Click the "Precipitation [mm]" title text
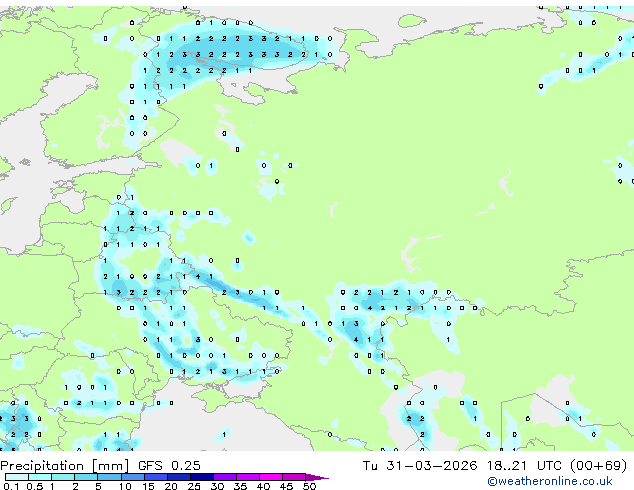This screenshot has height=490, width=634. click(65, 466)
